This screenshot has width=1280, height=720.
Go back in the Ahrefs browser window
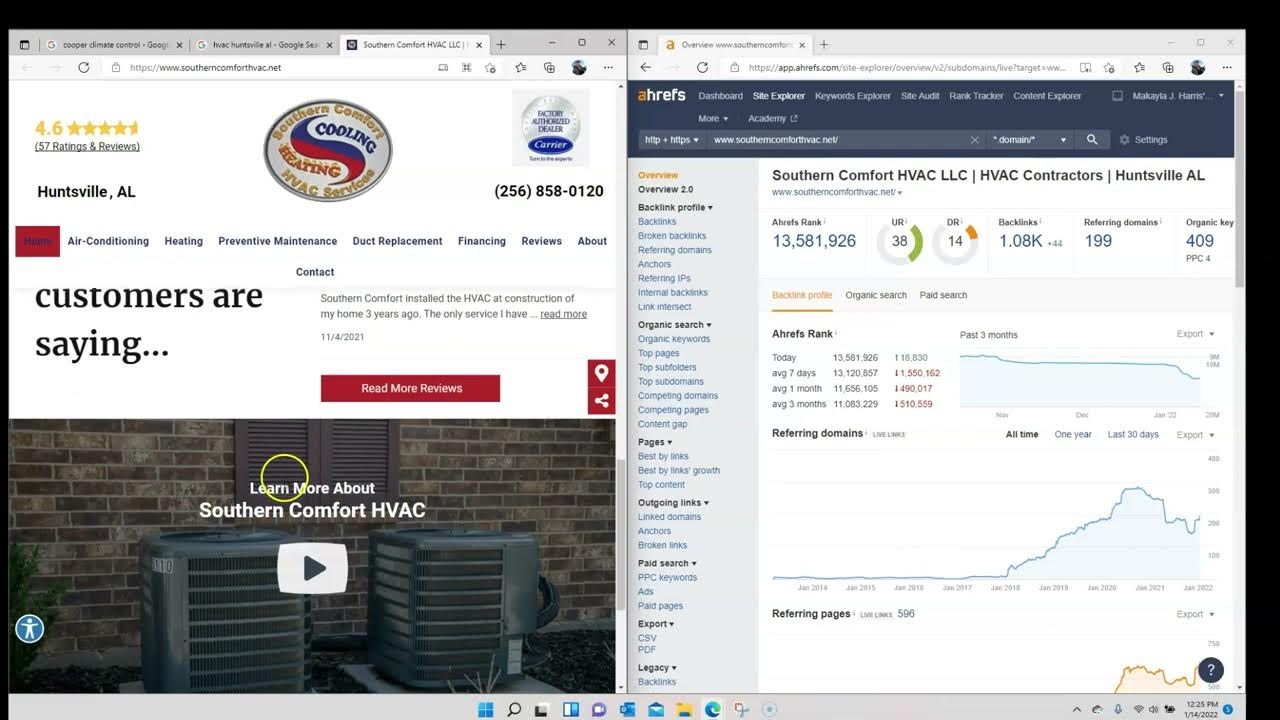click(x=645, y=67)
